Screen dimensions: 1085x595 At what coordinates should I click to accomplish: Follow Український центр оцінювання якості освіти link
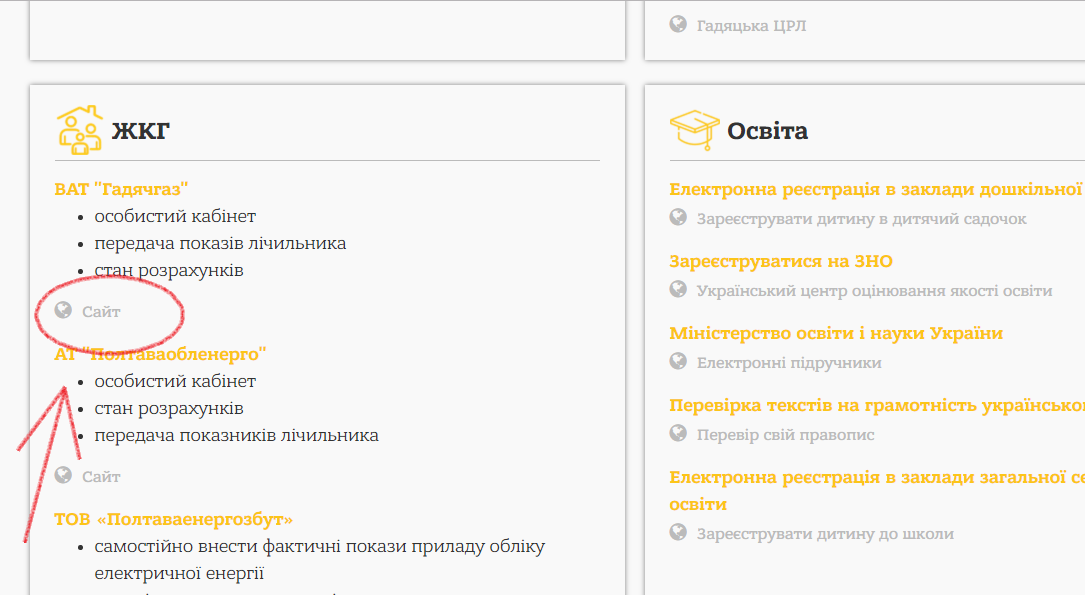[x=874, y=291]
